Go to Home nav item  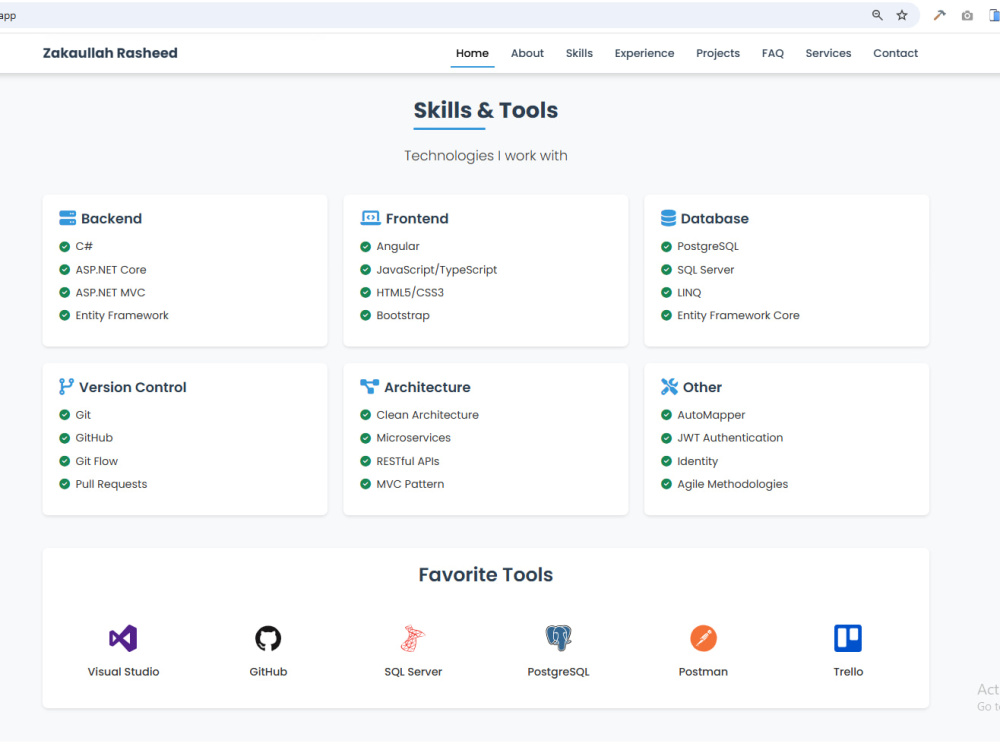(472, 54)
